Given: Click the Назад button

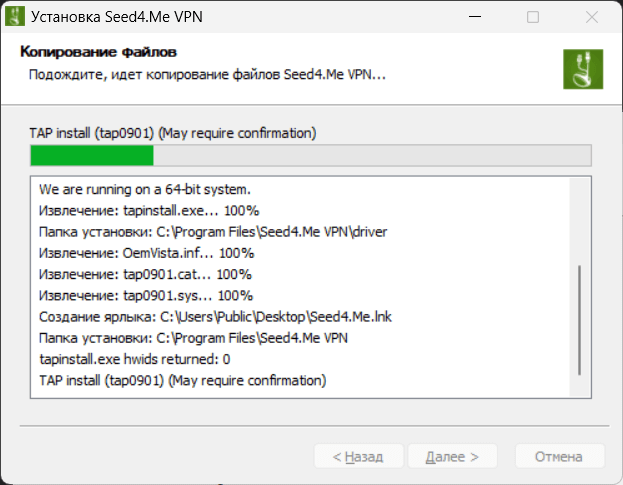Looking at the screenshot, I should tap(348, 457).
